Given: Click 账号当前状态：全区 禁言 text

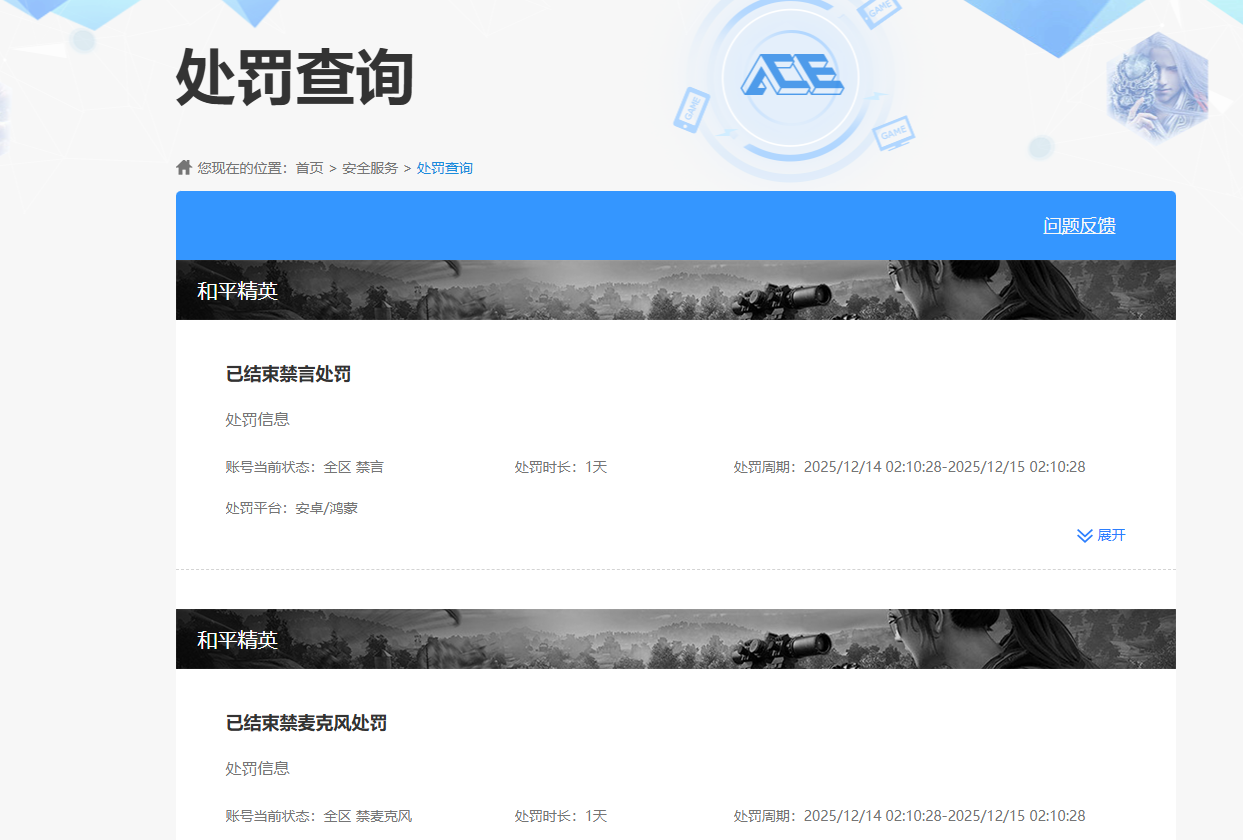Looking at the screenshot, I should coord(305,467).
